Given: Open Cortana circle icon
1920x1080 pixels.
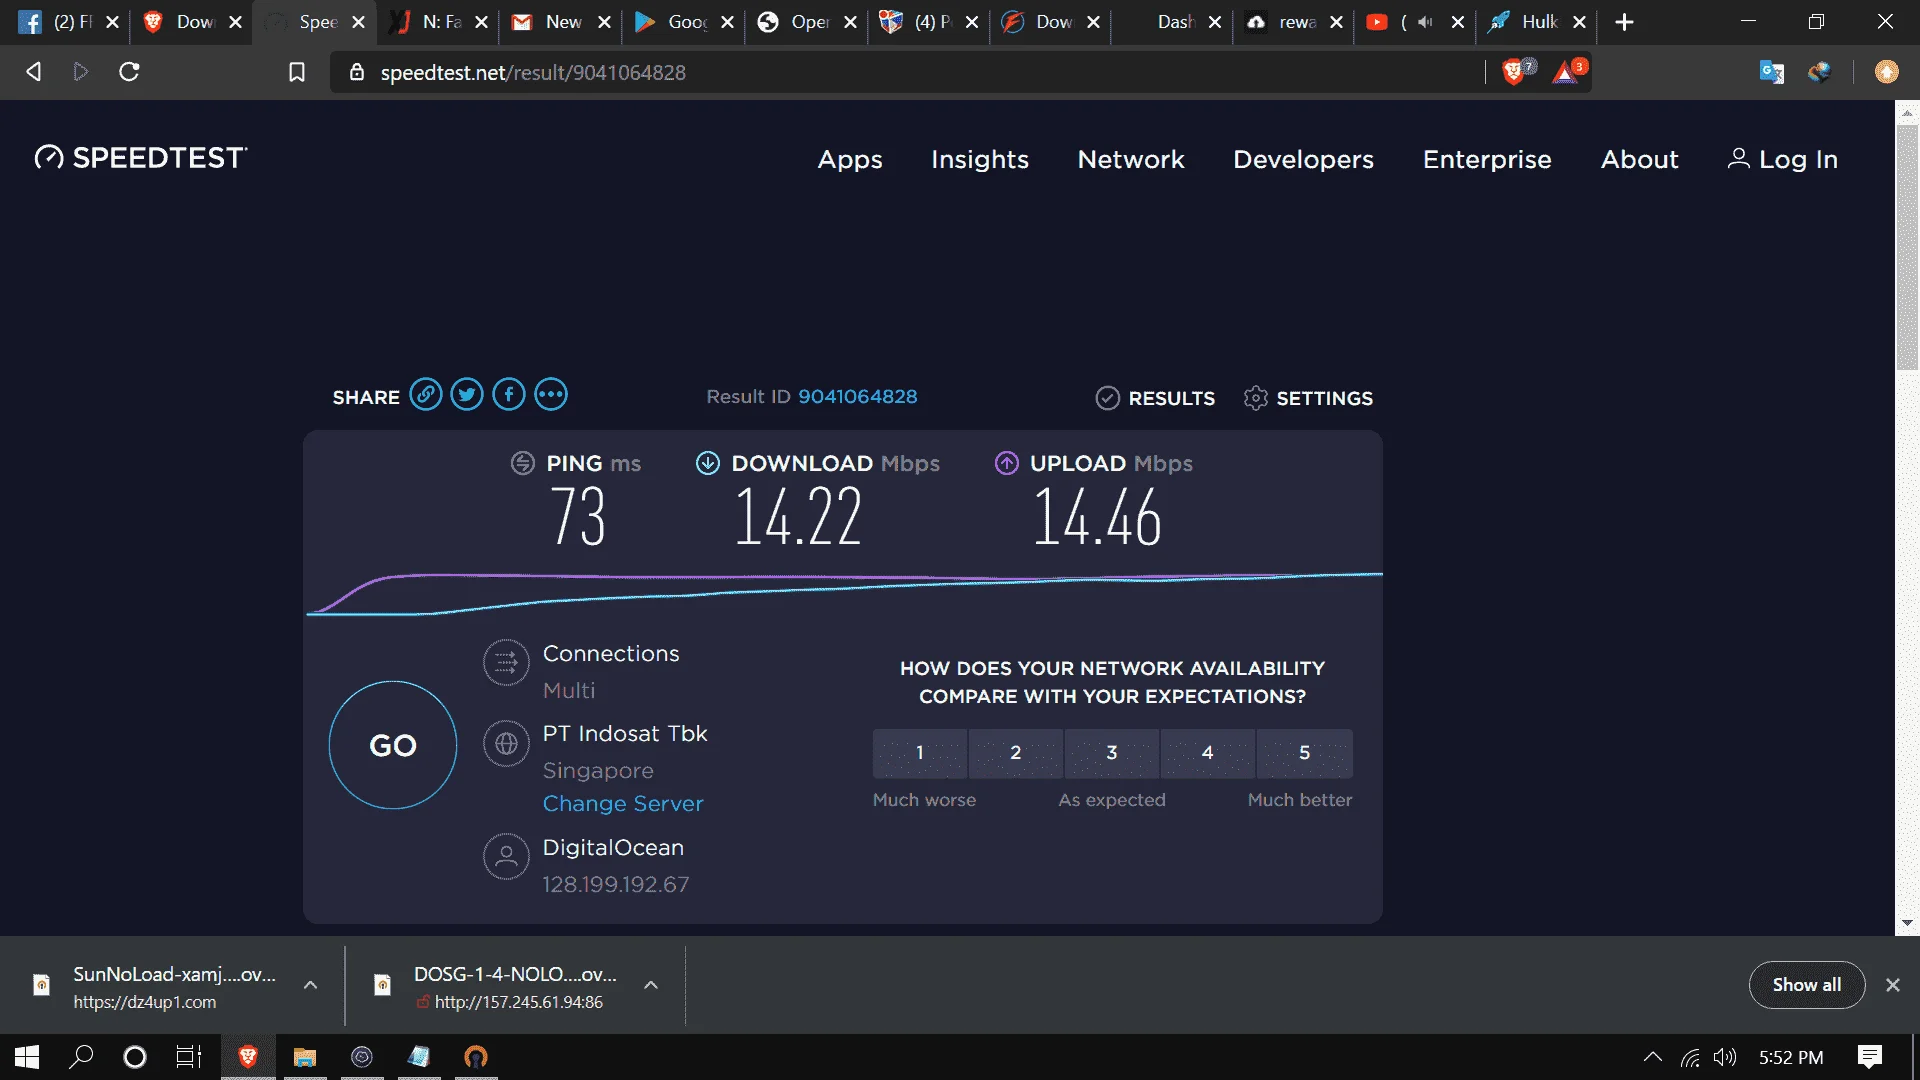Looking at the screenshot, I should click(134, 1057).
